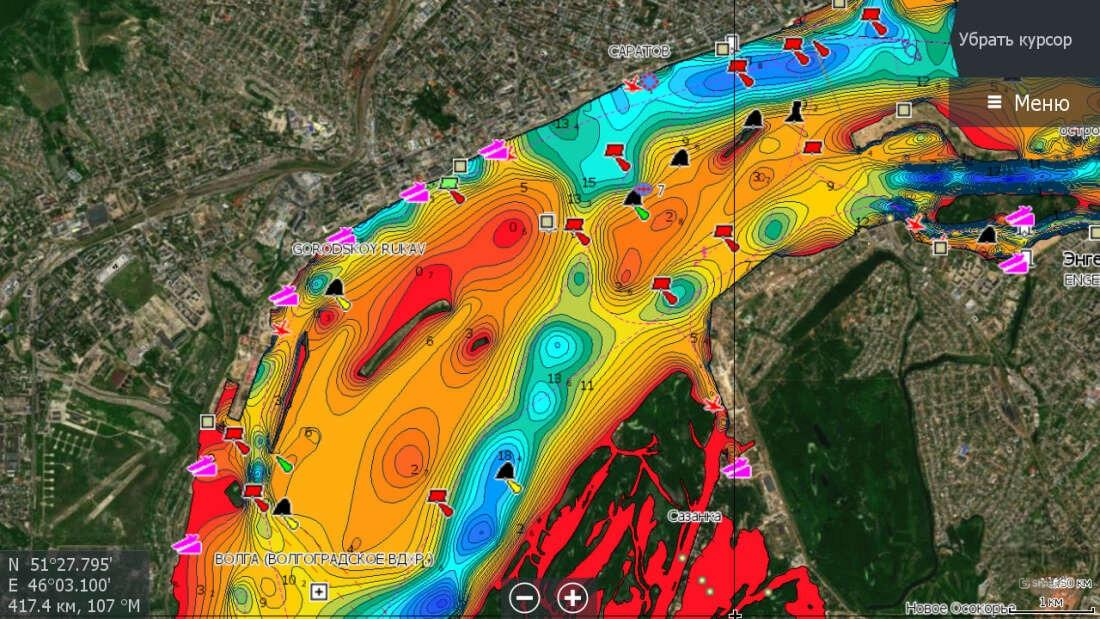Viewport: 1100px width, 619px height.
Task: Select square marker right of the 0 depth shoal
Action: tap(547, 222)
